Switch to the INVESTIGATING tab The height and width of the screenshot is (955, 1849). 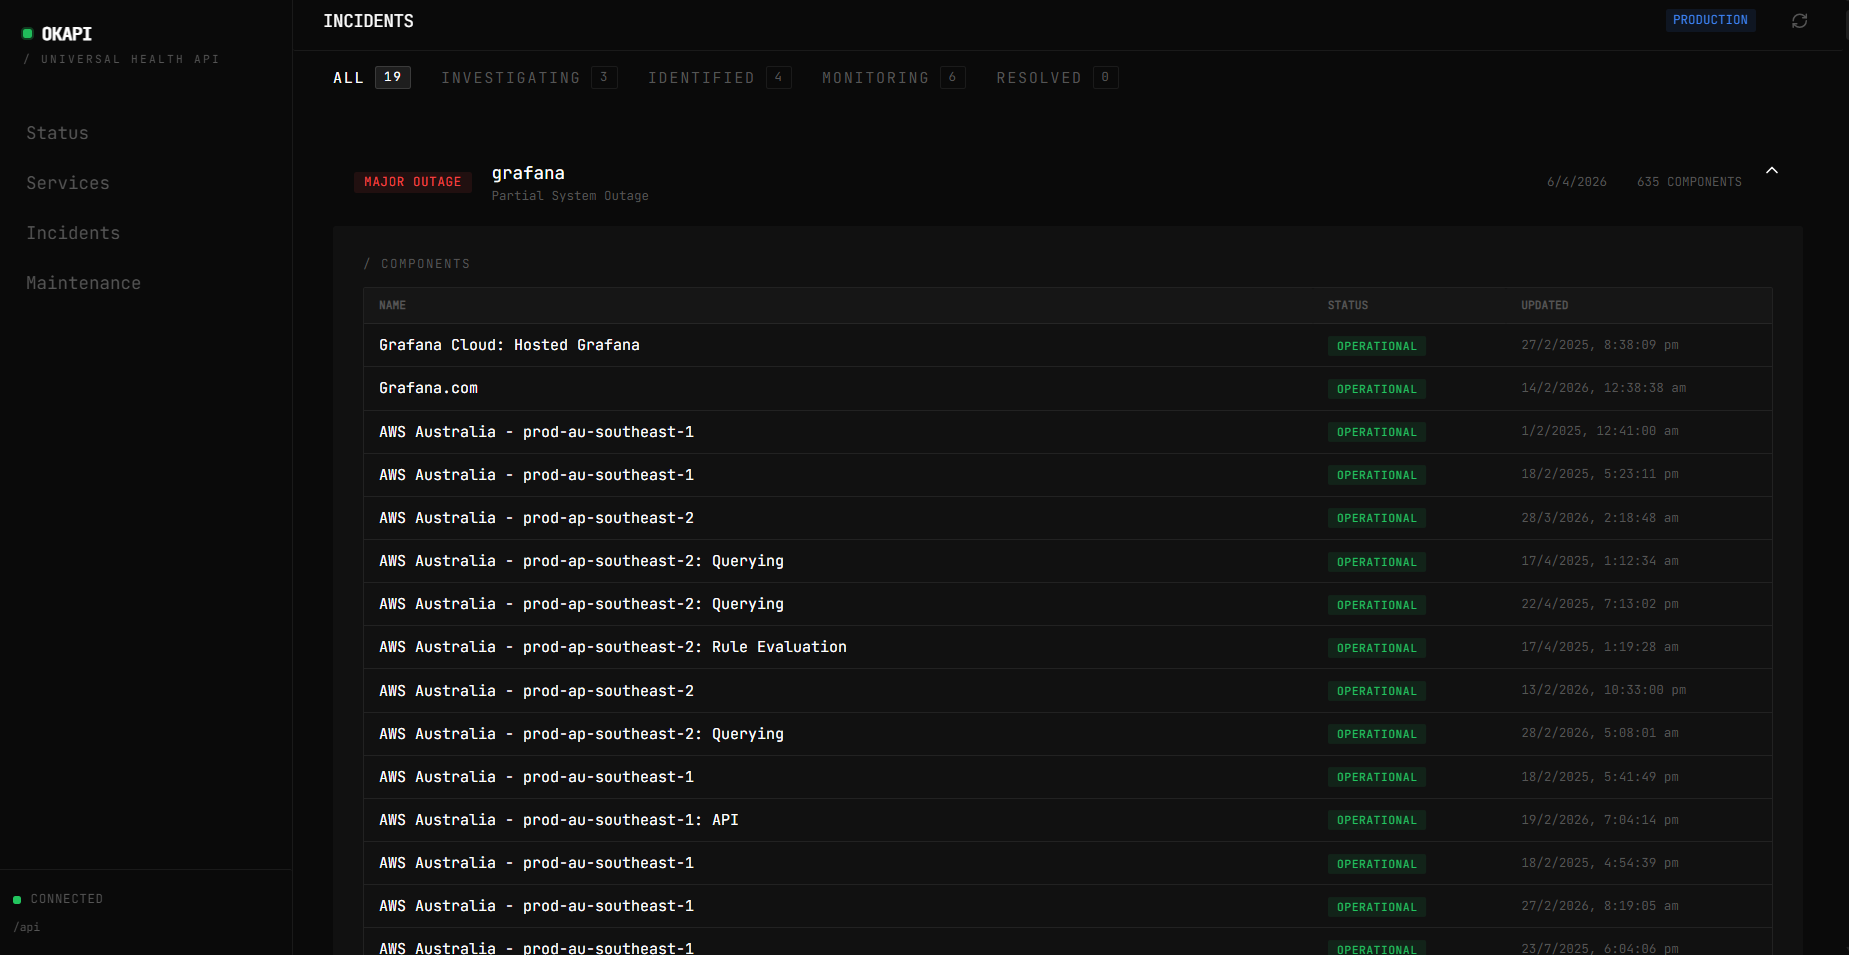(x=529, y=78)
